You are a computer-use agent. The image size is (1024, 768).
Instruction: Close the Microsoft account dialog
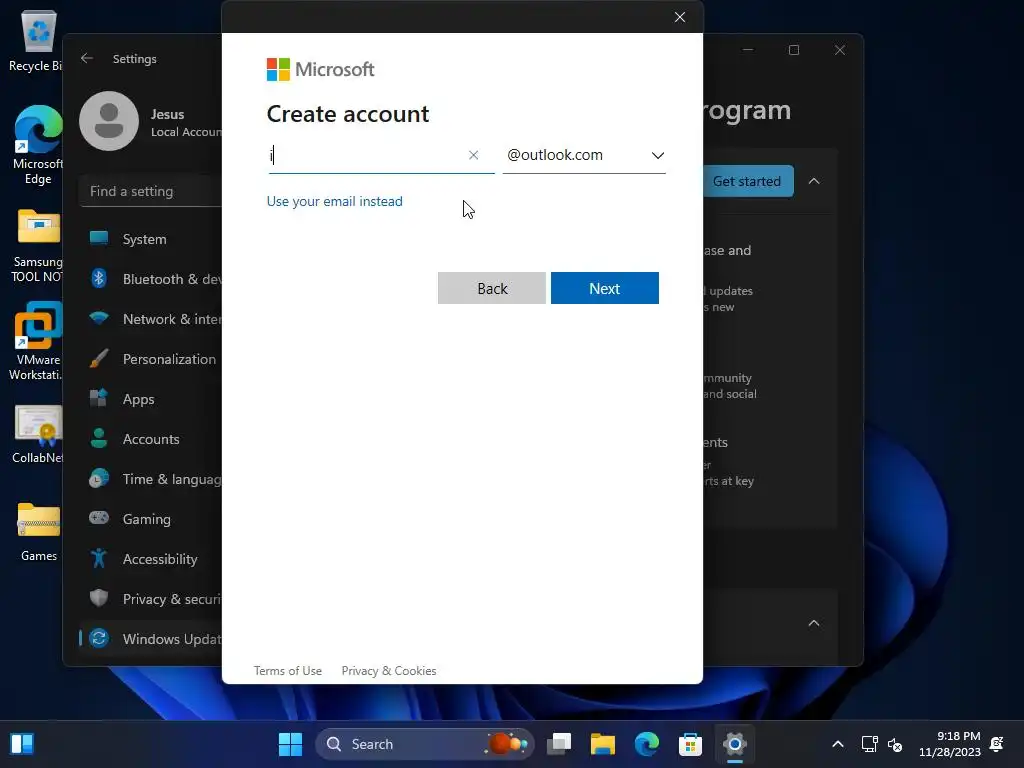click(680, 17)
